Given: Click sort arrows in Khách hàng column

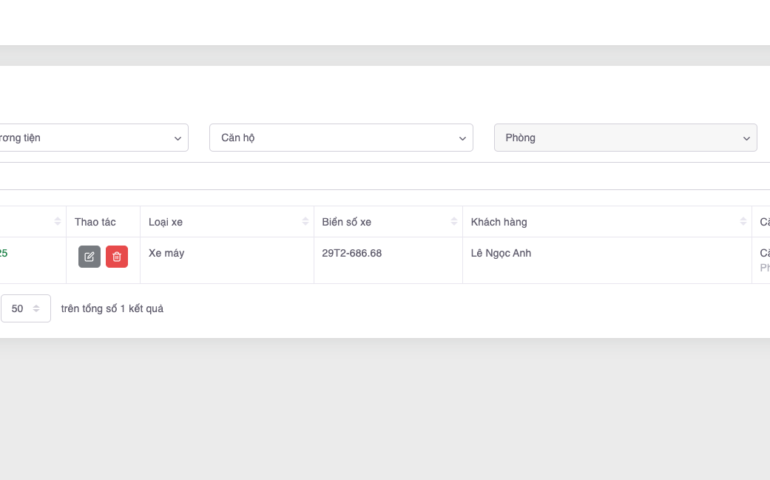Looking at the screenshot, I should coord(743,221).
